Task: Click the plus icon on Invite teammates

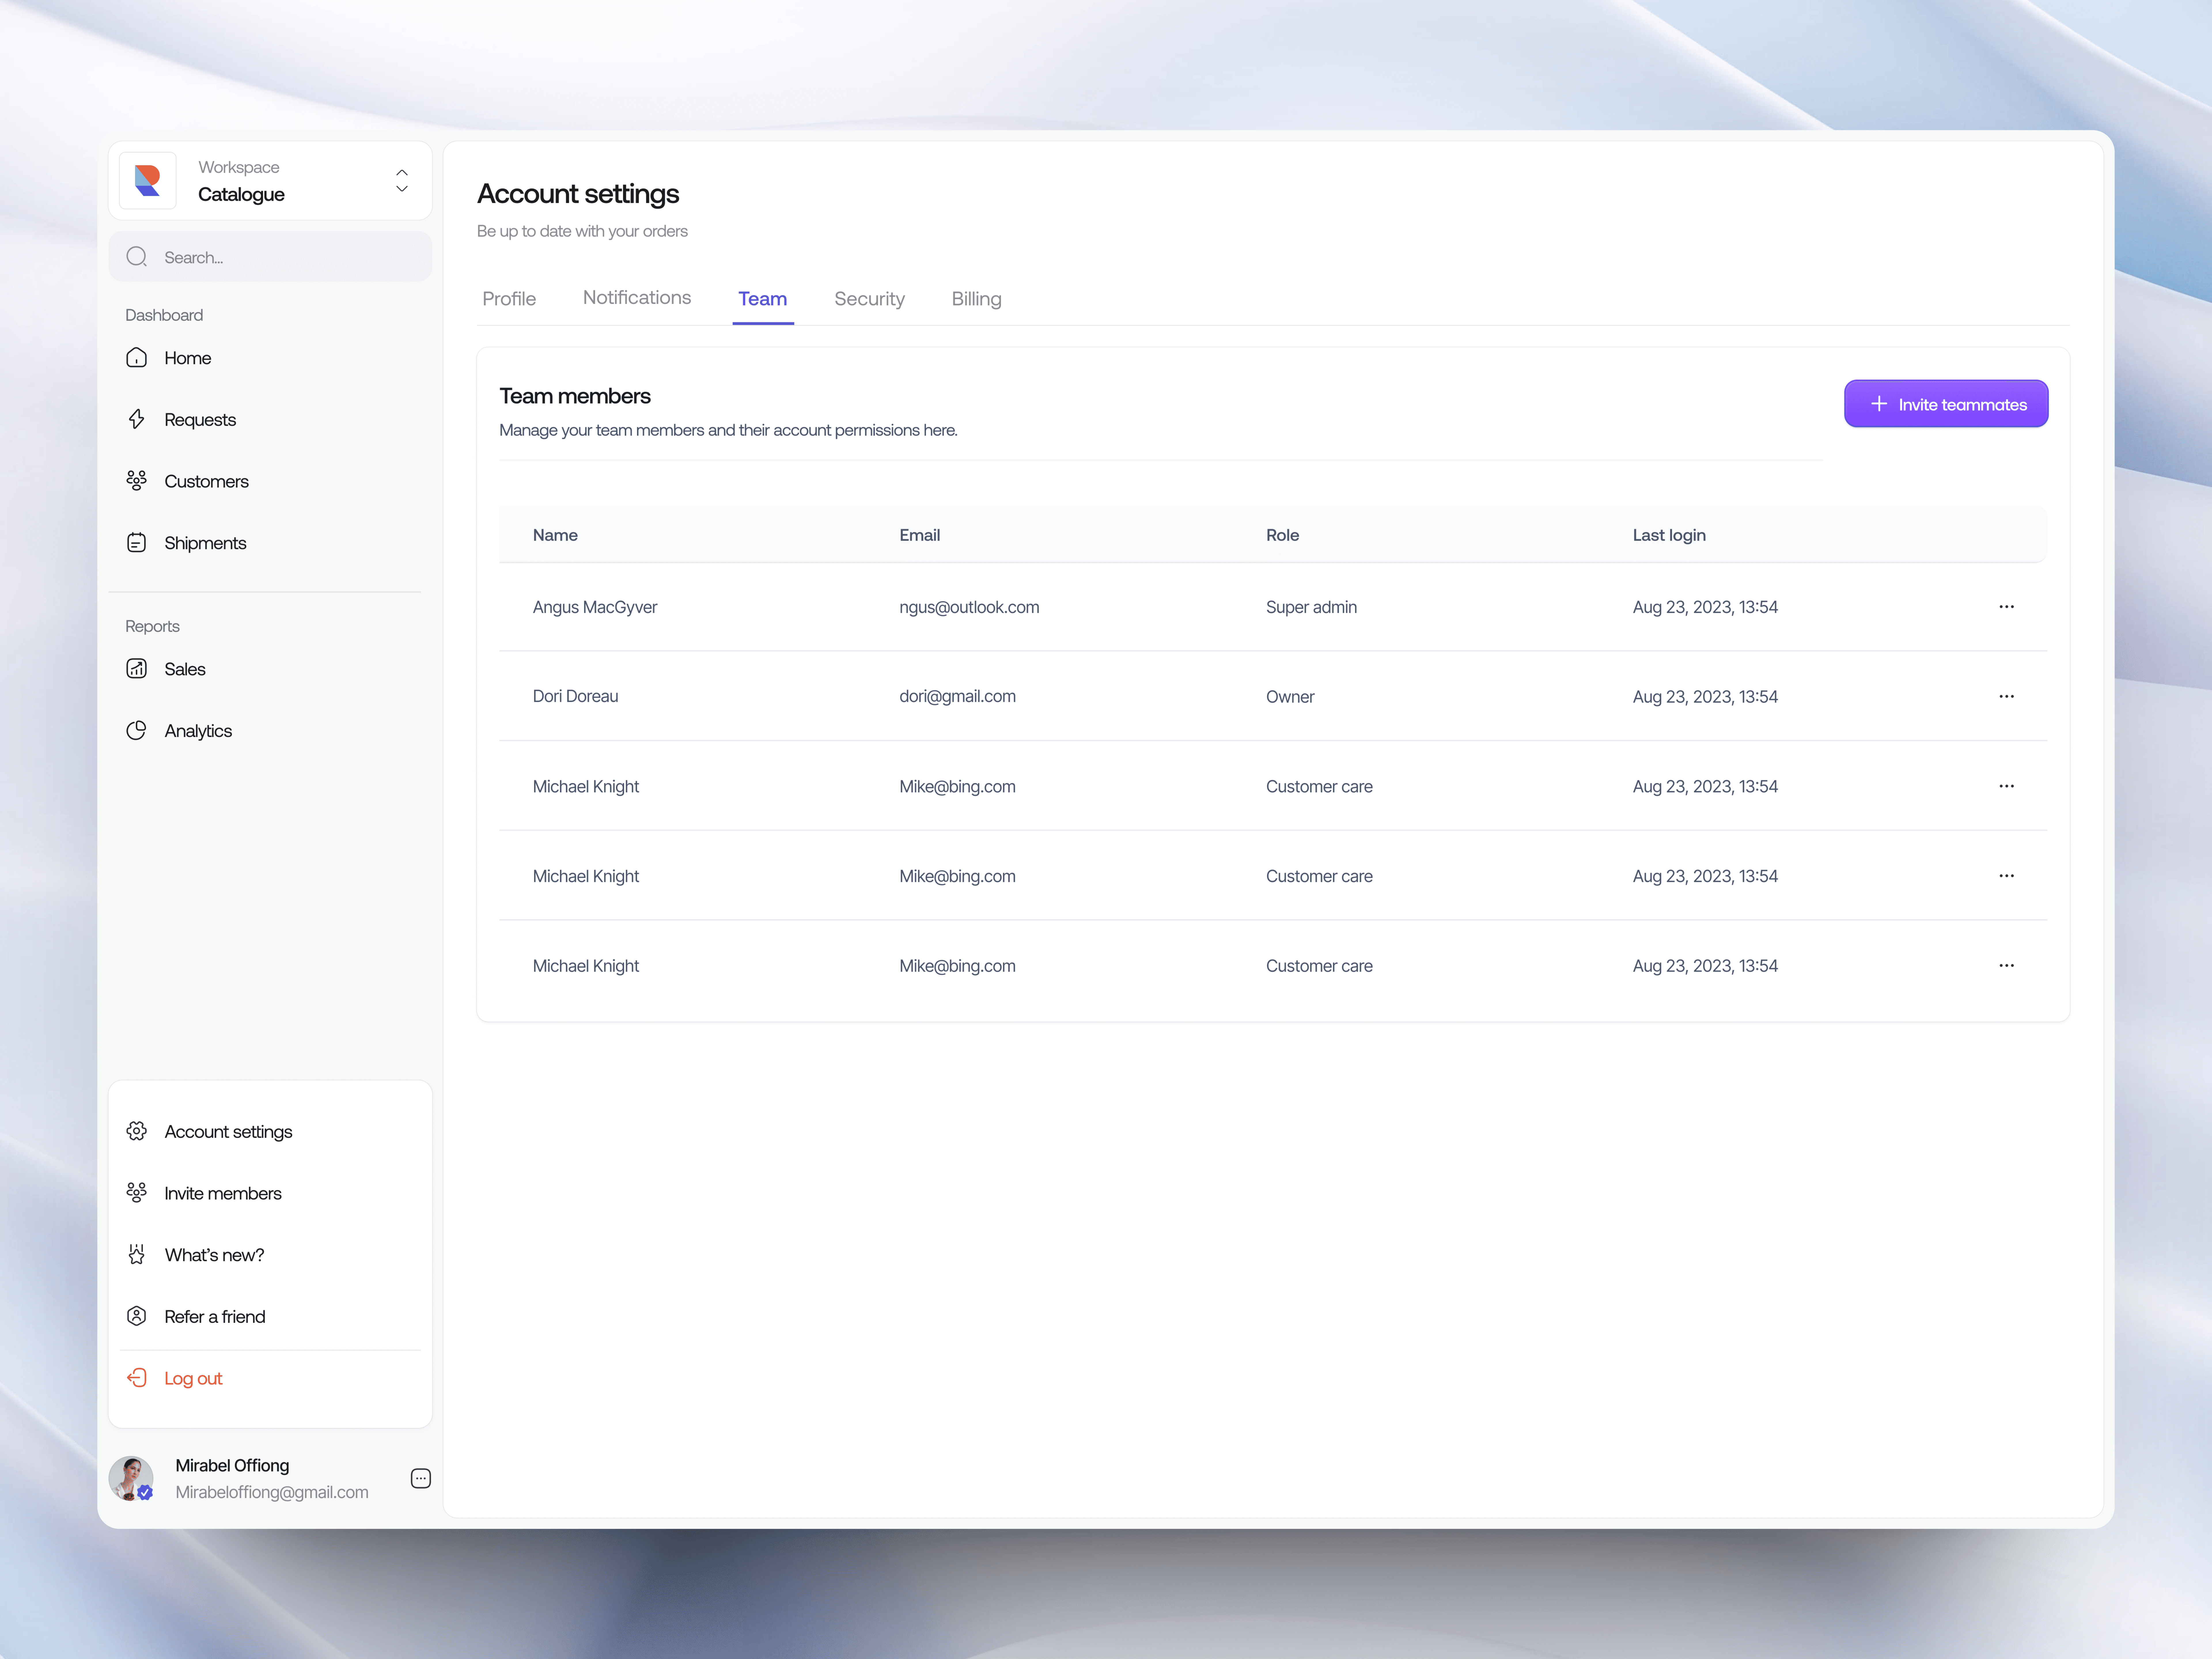Action: coord(1879,404)
